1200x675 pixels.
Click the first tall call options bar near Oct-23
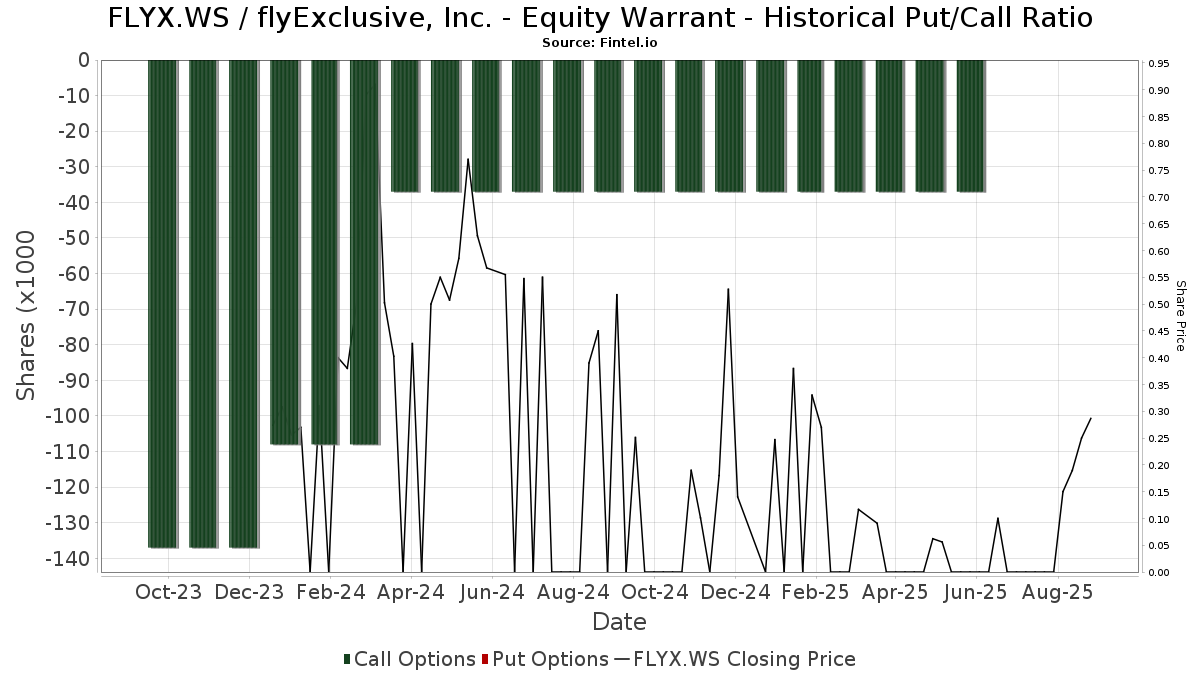(163, 303)
